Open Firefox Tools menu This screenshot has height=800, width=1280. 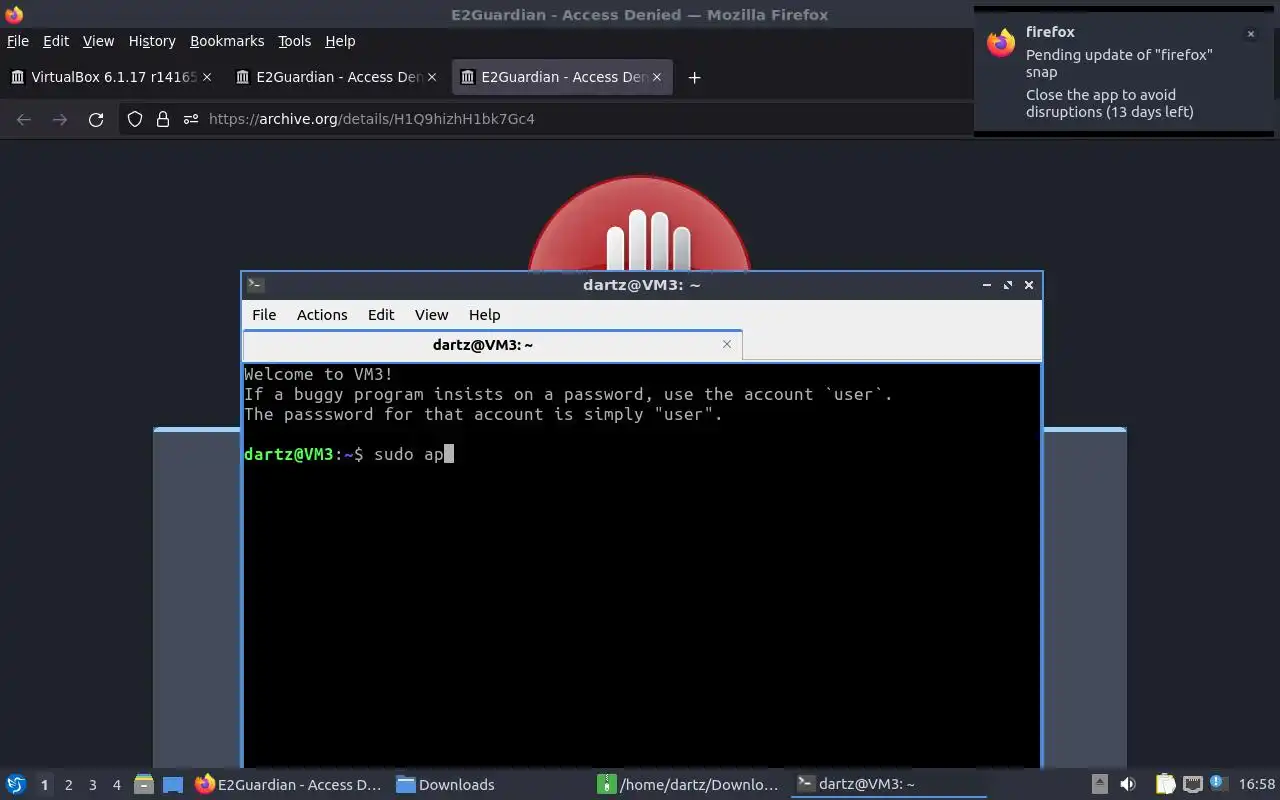tap(294, 41)
